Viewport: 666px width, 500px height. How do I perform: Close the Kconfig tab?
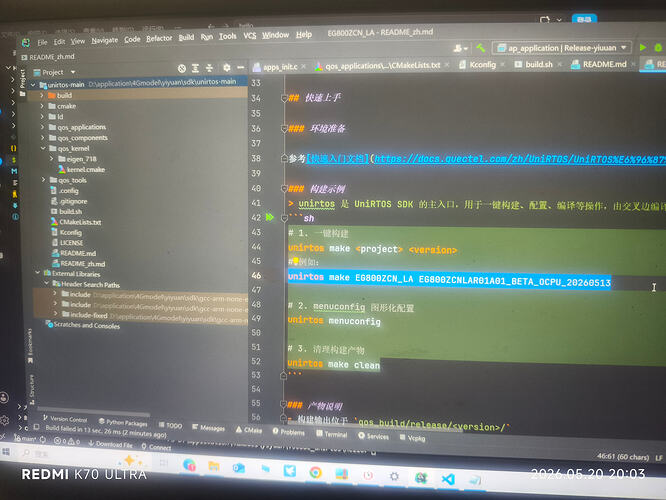[502, 65]
